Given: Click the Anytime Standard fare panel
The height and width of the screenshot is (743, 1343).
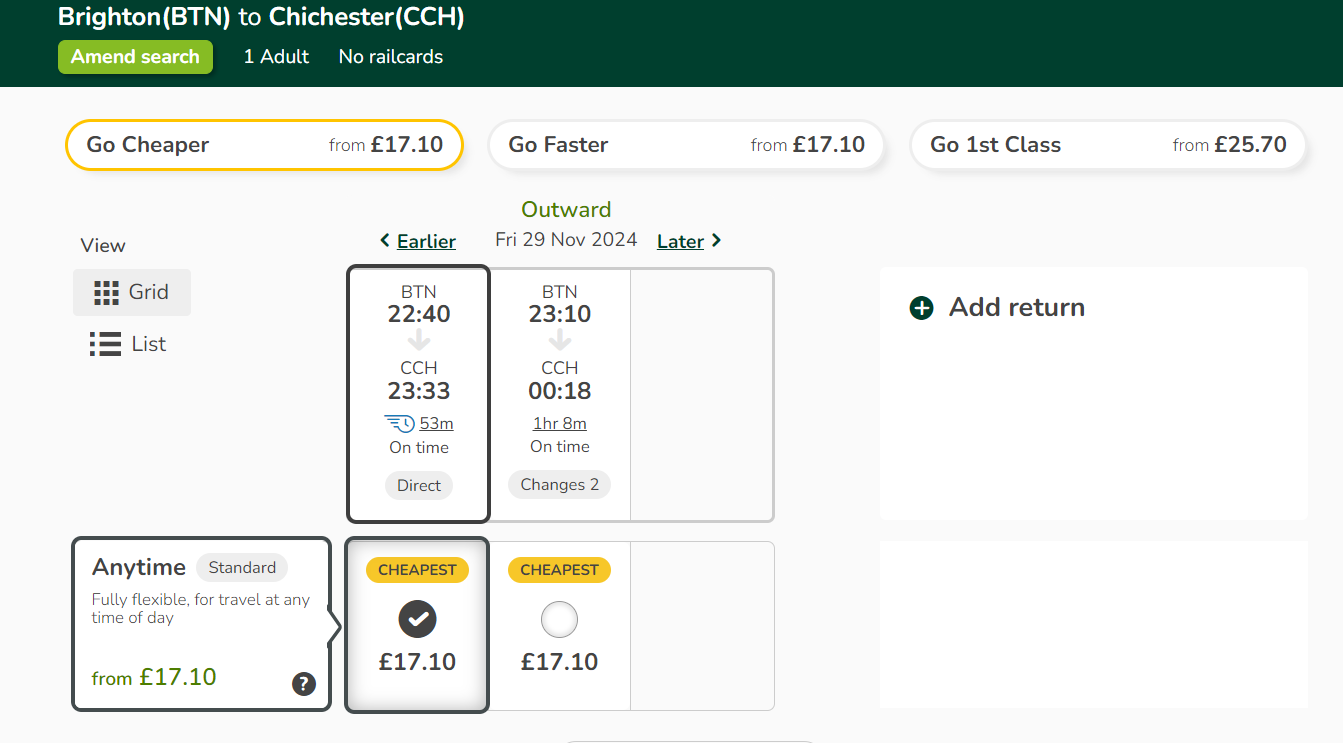Looking at the screenshot, I should (x=201, y=625).
